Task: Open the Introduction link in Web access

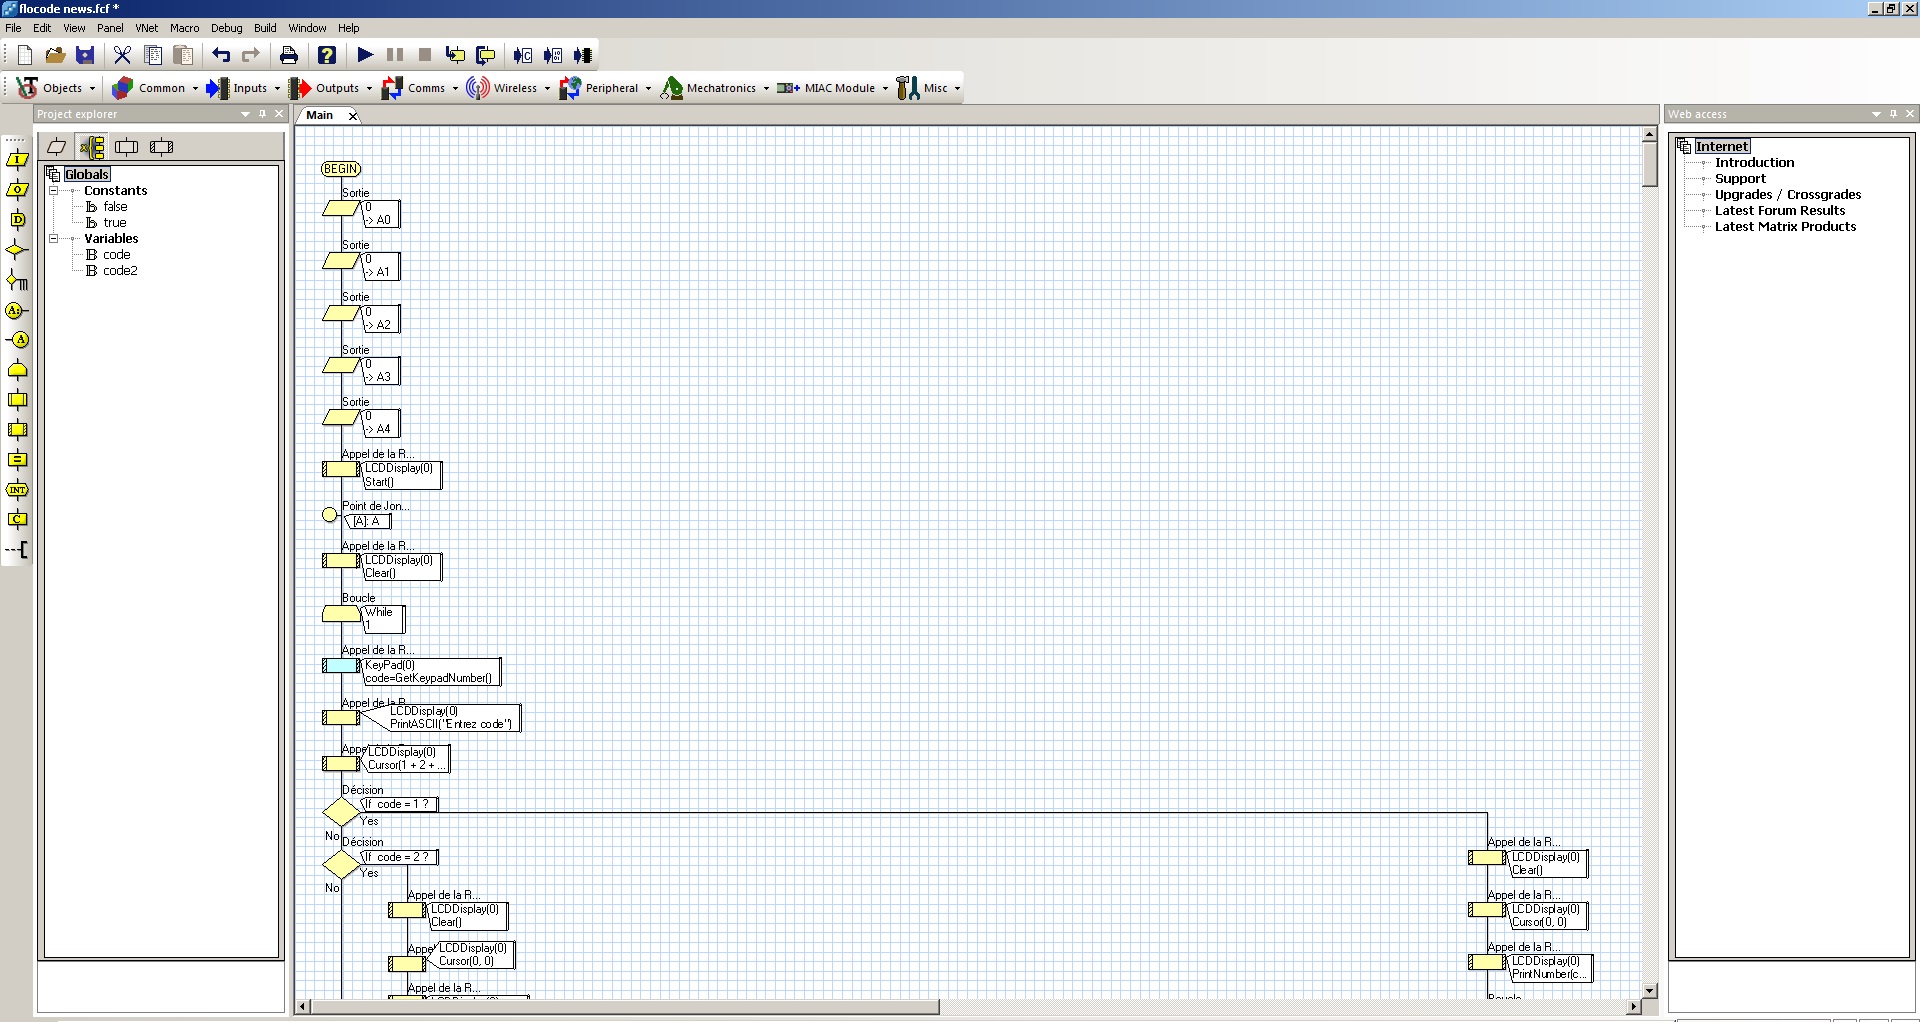Action: tap(1754, 162)
